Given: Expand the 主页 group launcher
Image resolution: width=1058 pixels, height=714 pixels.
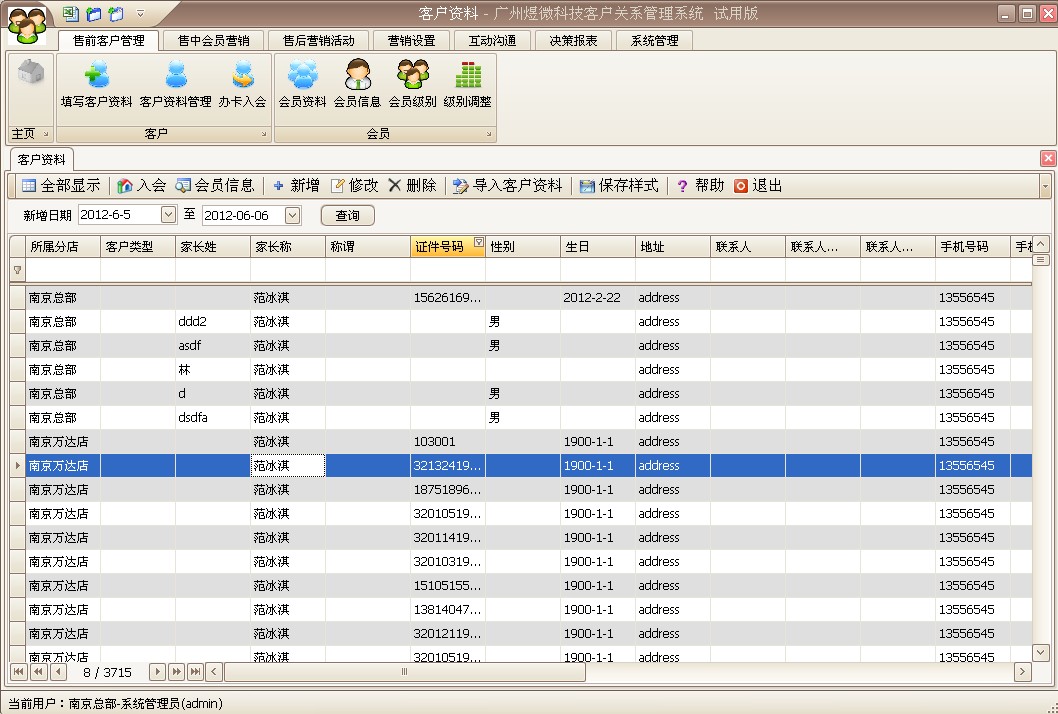Looking at the screenshot, I should tap(46, 134).
